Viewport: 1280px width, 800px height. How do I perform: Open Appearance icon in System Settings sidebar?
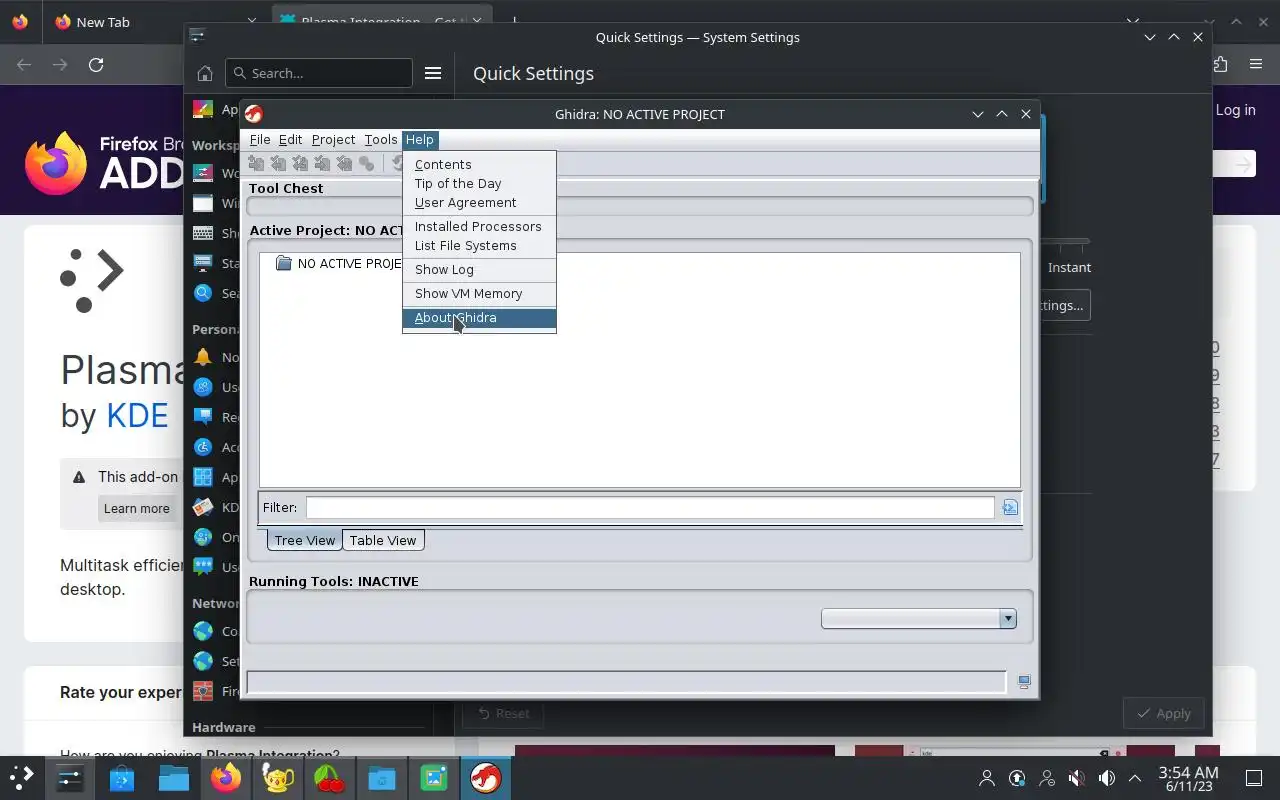(x=203, y=110)
